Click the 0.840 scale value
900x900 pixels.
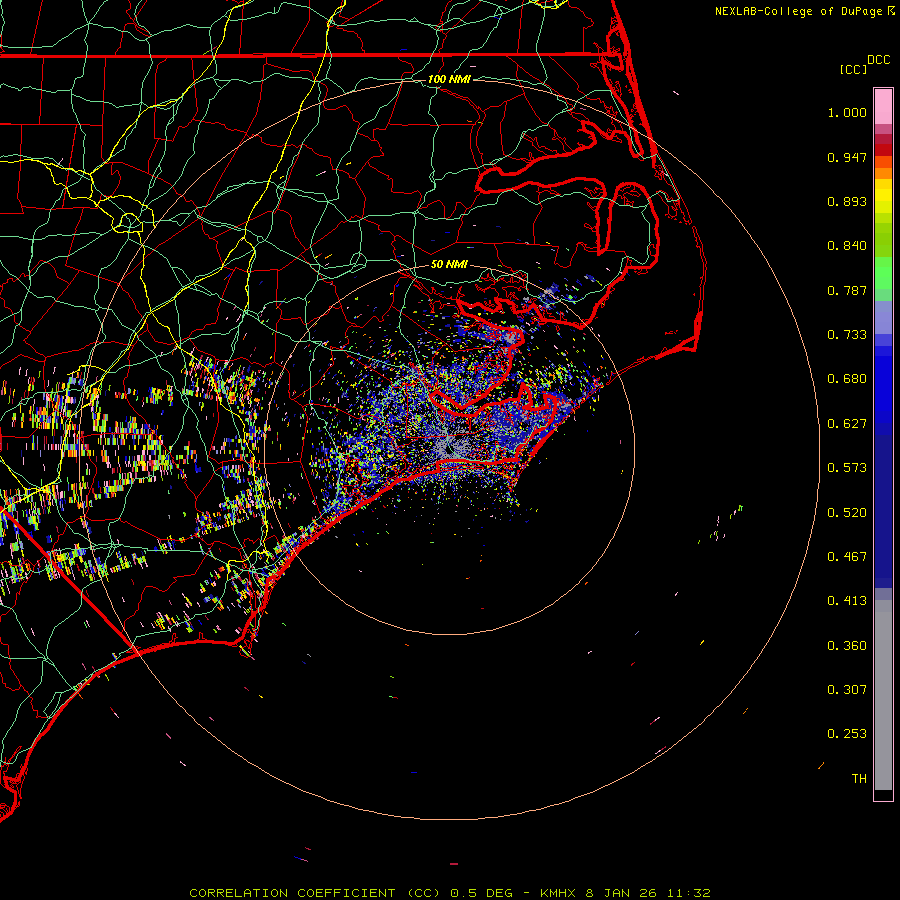pos(847,246)
